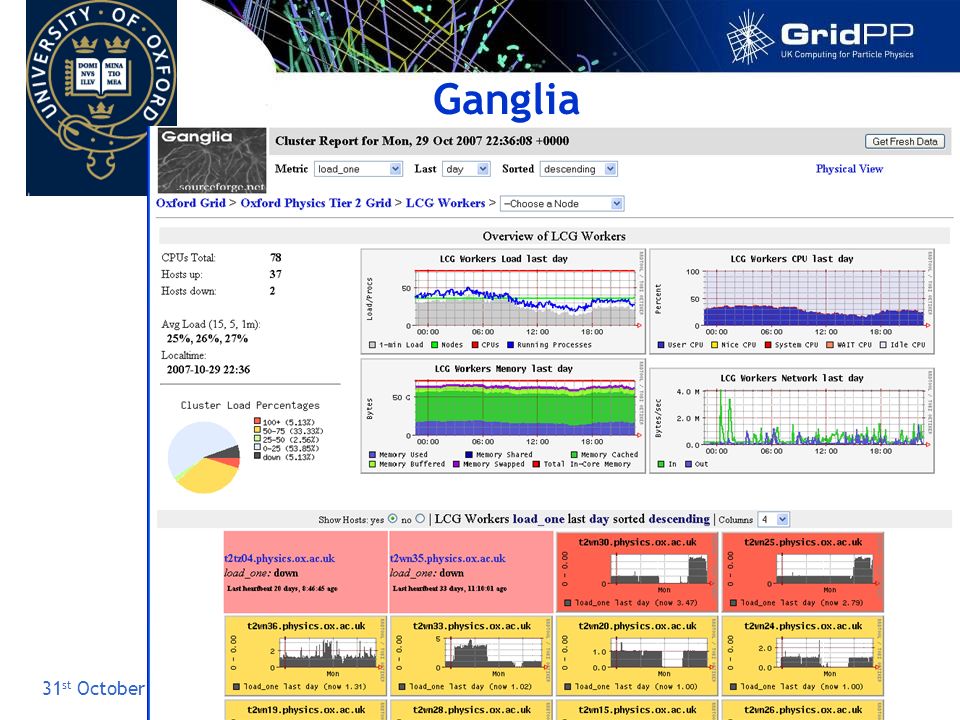Click the Hosts up value 37
960x720 pixels.
(x=276, y=274)
